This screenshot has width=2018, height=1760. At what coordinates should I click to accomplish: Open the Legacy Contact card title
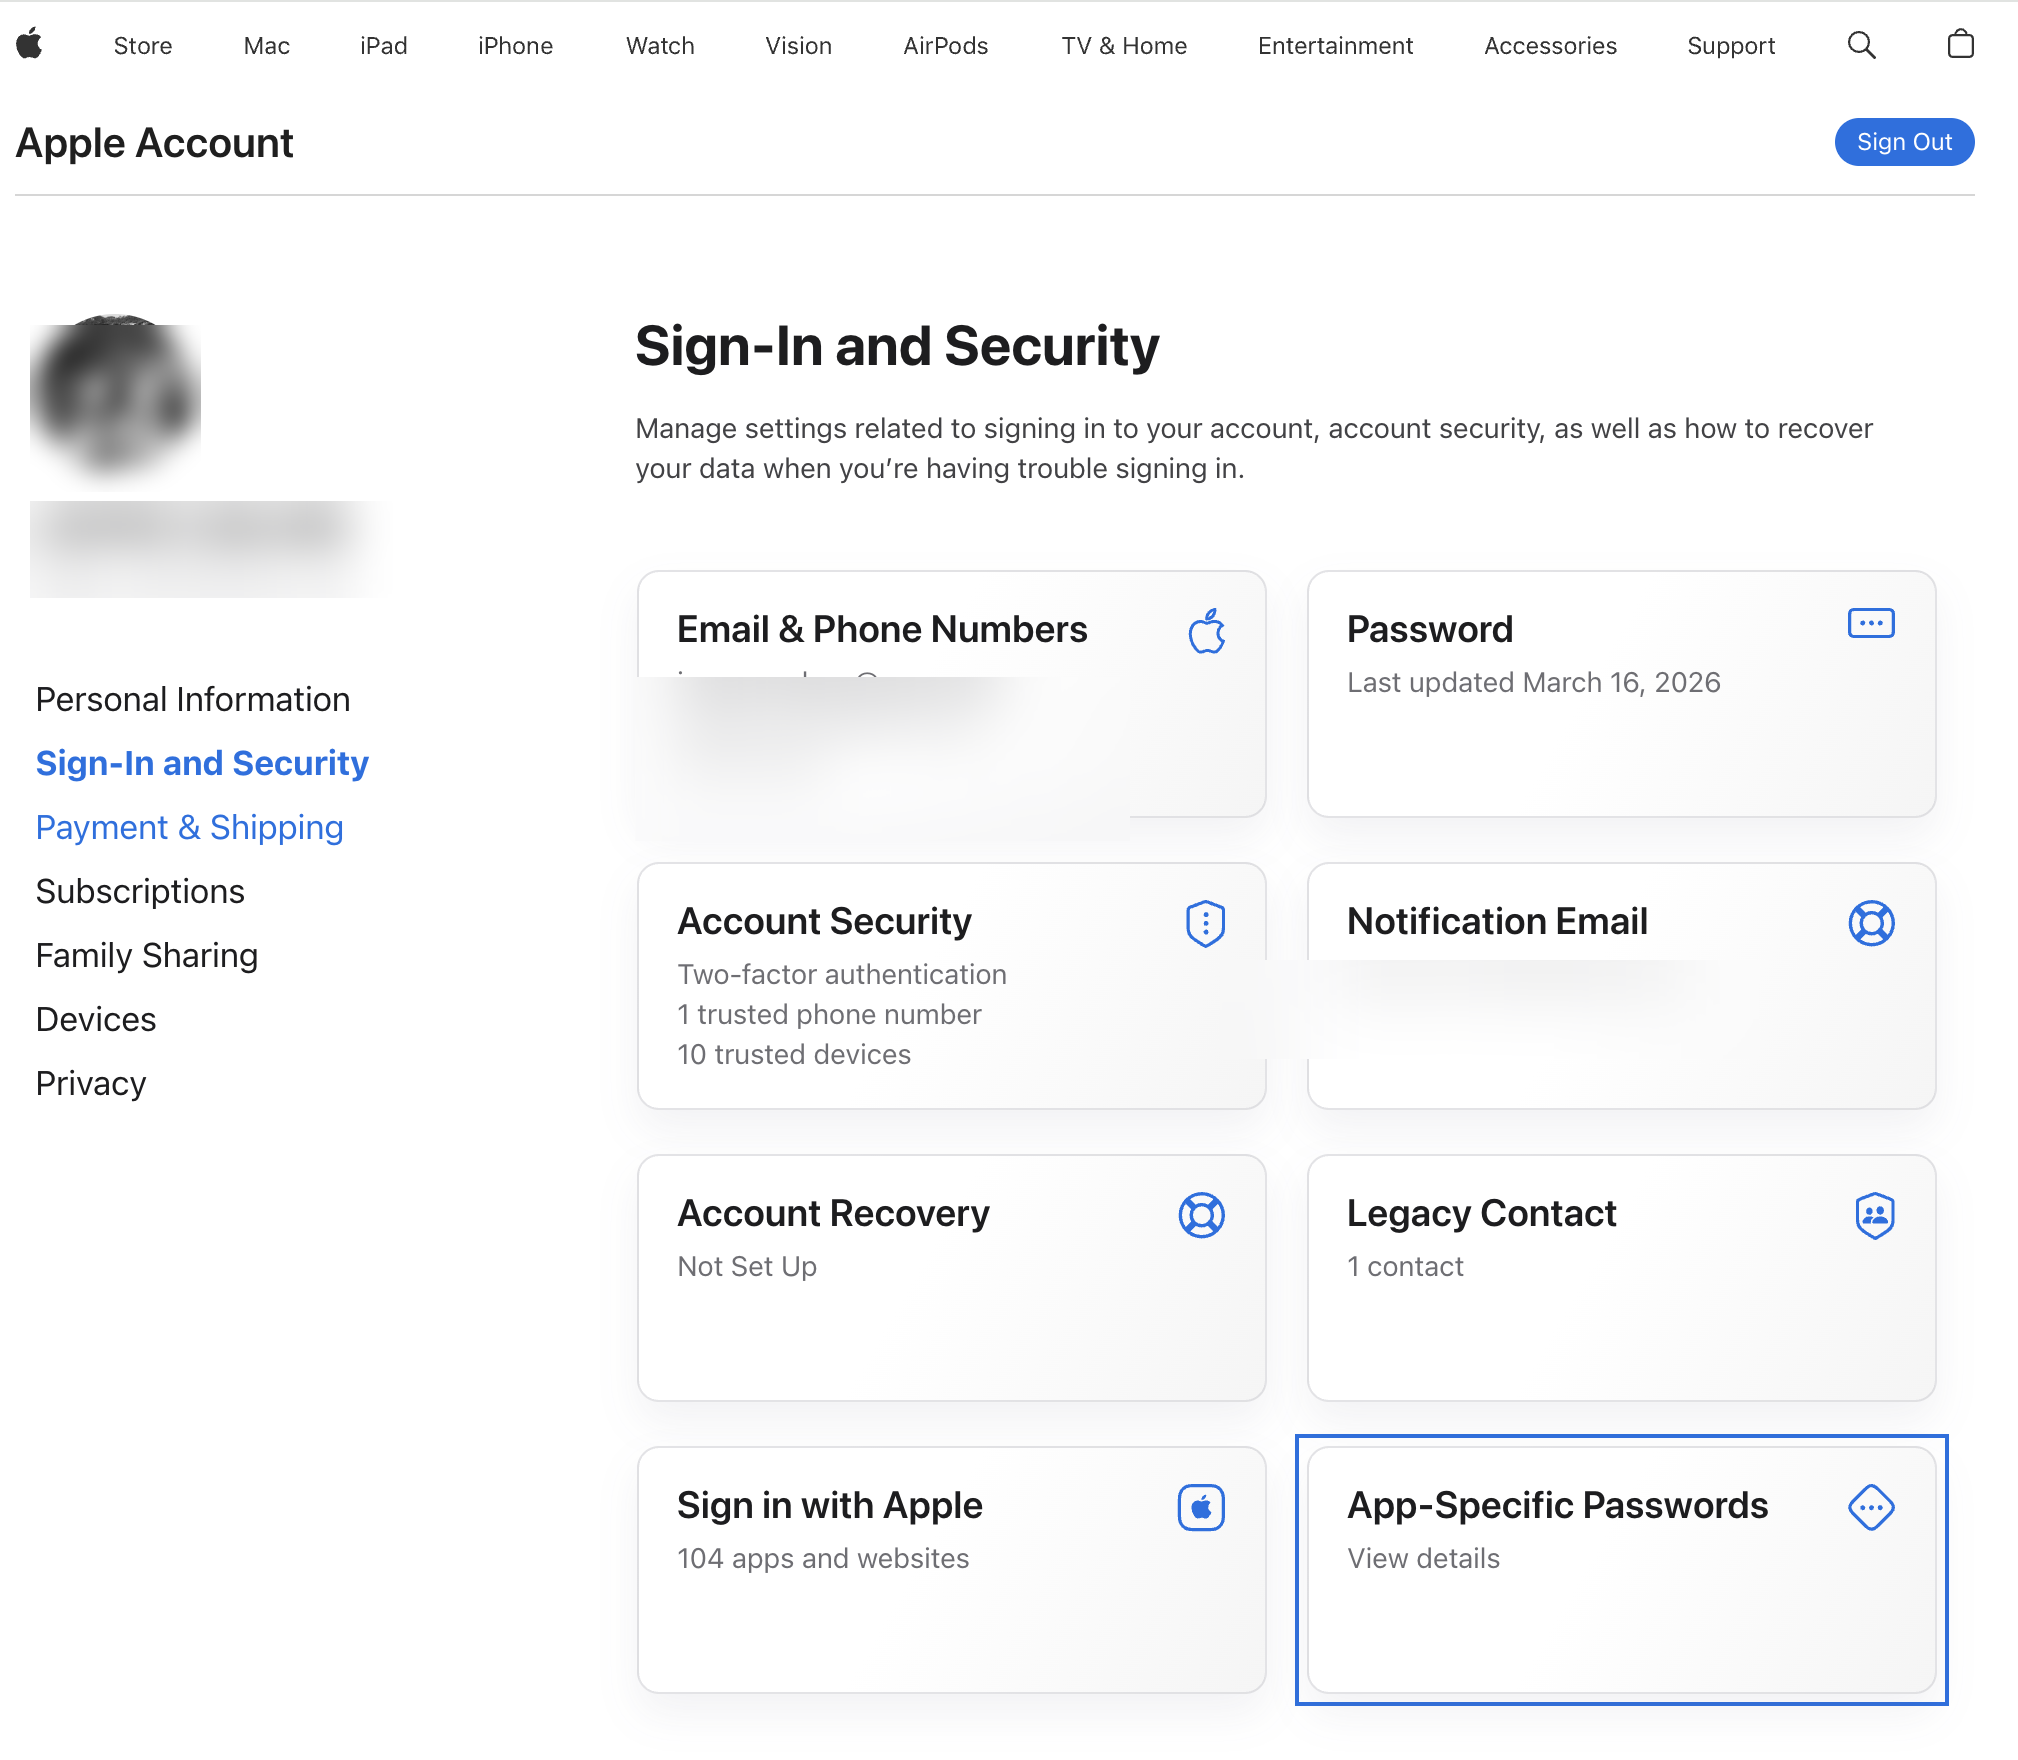(1482, 1213)
